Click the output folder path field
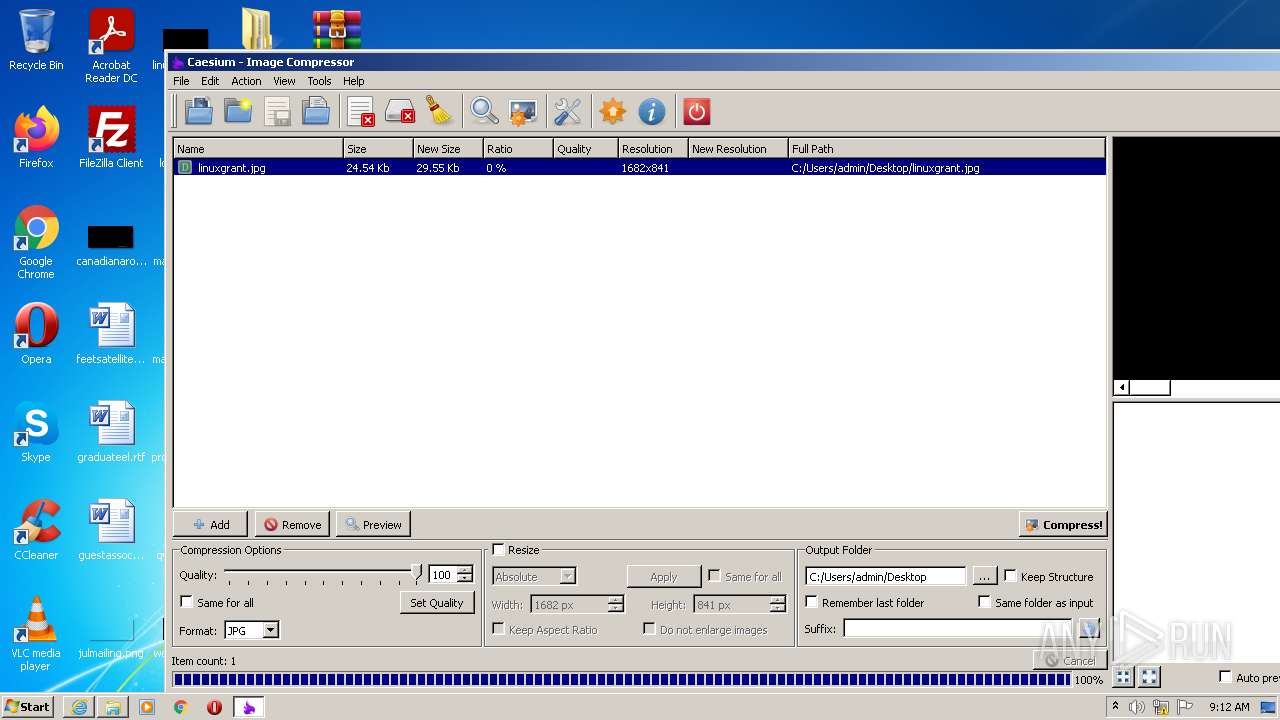1280x720 pixels. pyautogui.click(x=885, y=576)
